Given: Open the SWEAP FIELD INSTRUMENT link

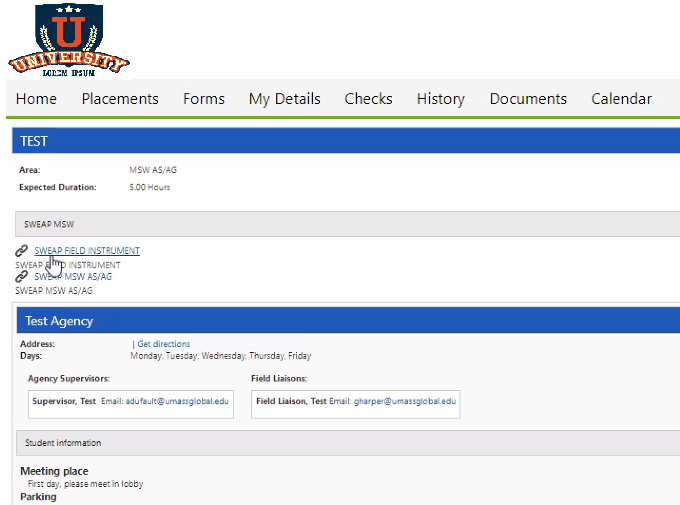Looking at the screenshot, I should click(x=87, y=251).
